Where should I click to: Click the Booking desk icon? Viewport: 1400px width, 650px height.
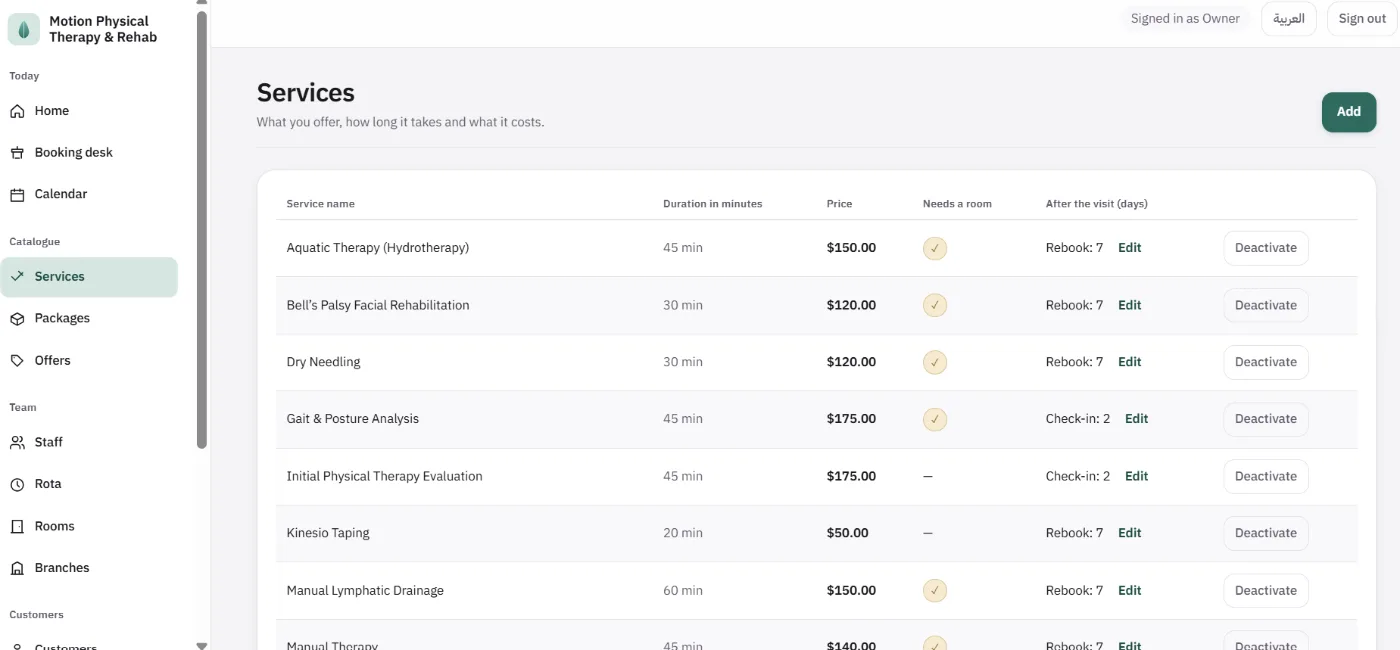pyautogui.click(x=17, y=153)
